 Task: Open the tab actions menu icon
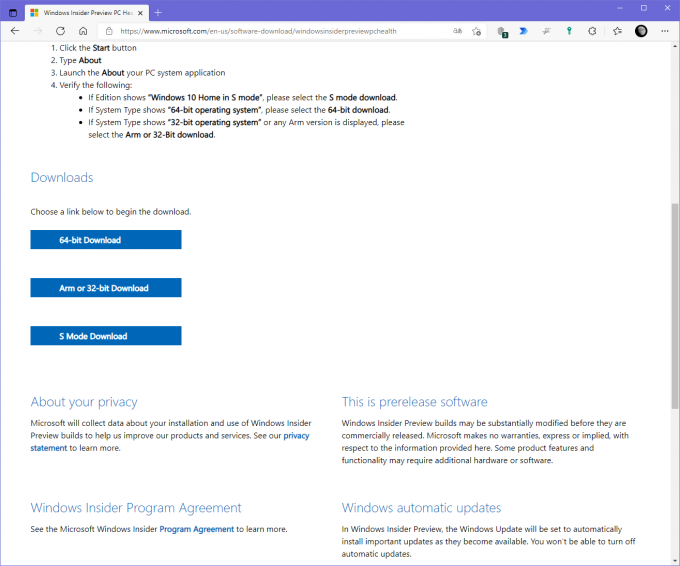tap(13, 13)
